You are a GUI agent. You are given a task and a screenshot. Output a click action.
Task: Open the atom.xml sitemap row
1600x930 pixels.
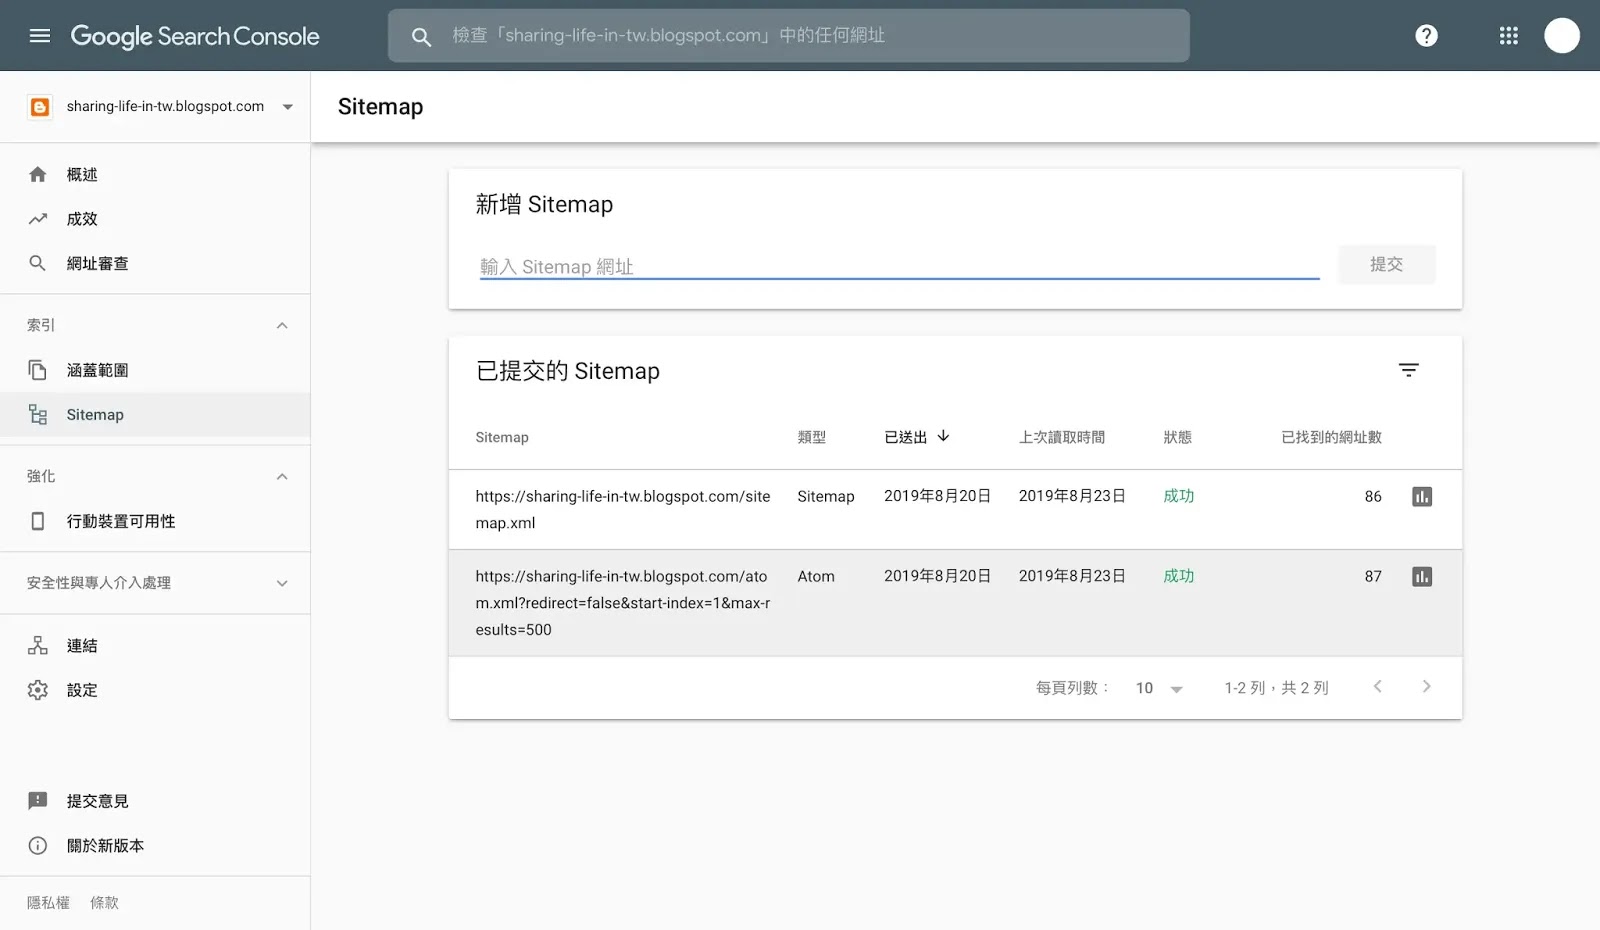[955, 603]
